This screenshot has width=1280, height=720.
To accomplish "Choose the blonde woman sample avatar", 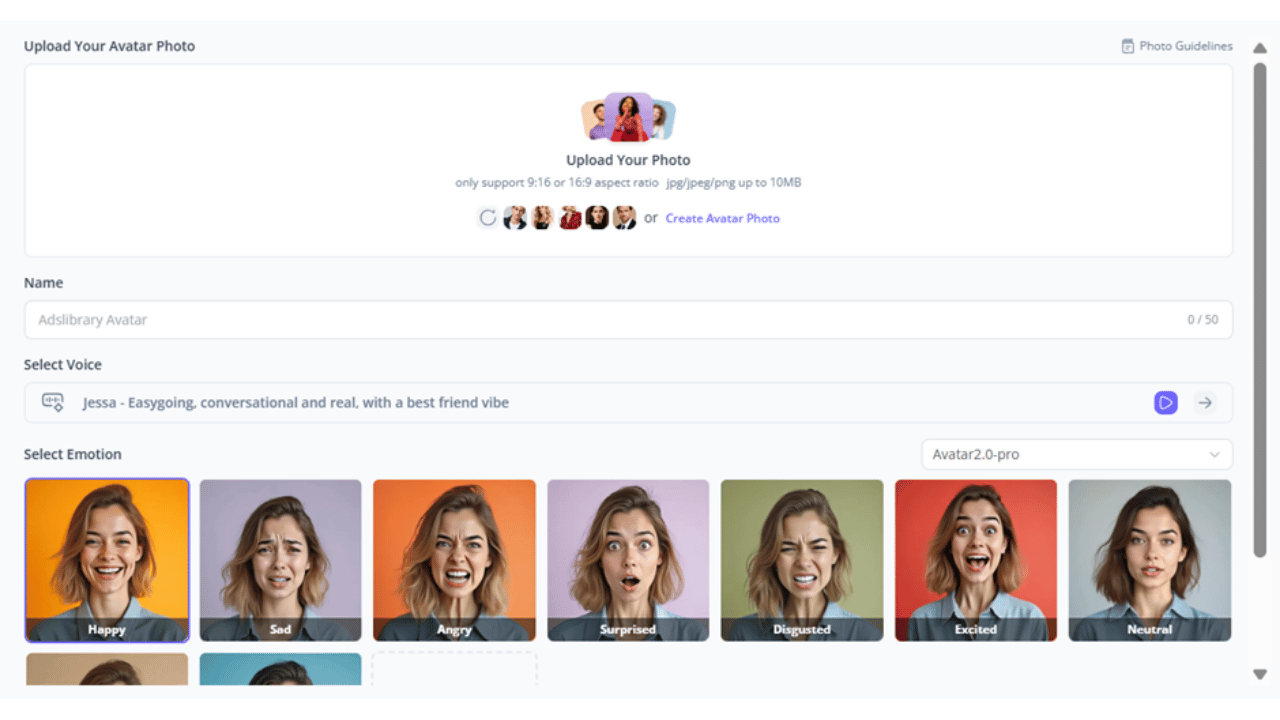I will pyautogui.click(x=542, y=218).
